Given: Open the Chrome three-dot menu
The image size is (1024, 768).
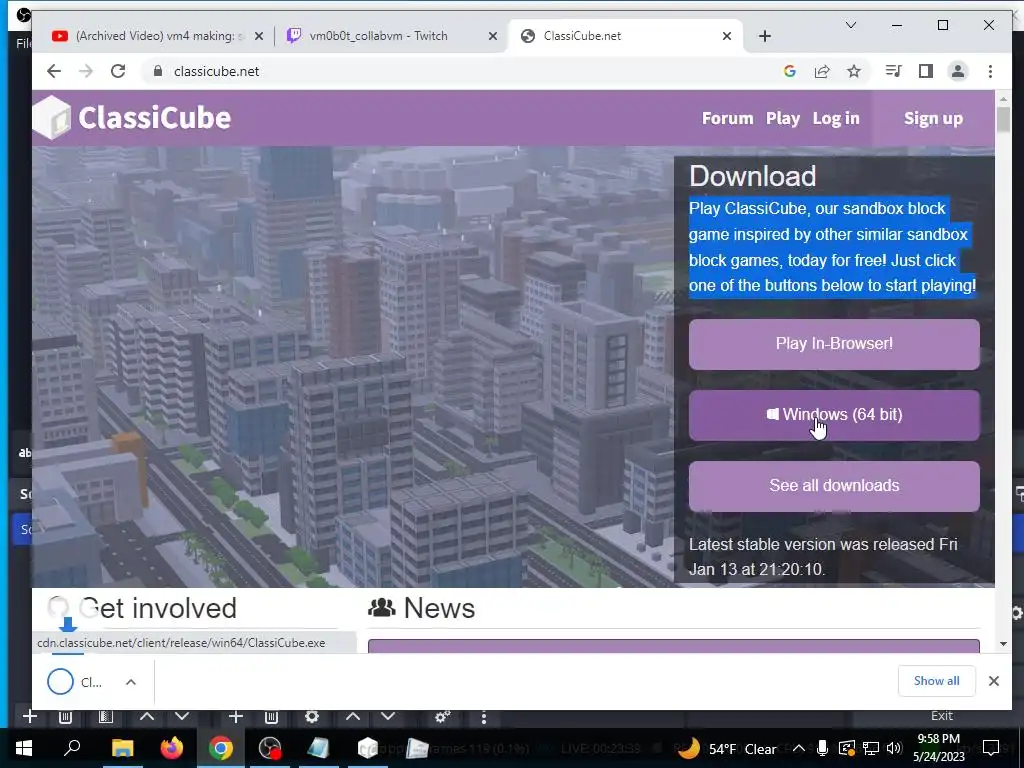Looking at the screenshot, I should pyautogui.click(x=990, y=71).
